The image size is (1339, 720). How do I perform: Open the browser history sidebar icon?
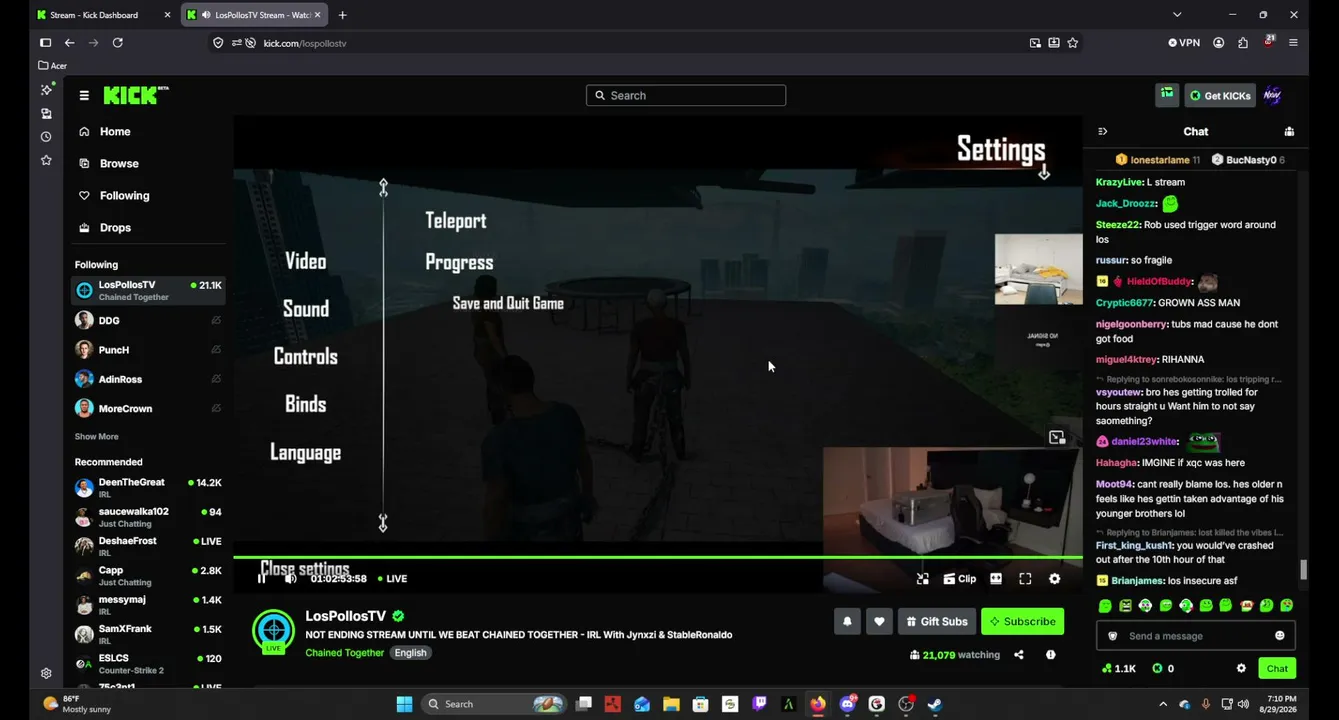(x=46, y=137)
